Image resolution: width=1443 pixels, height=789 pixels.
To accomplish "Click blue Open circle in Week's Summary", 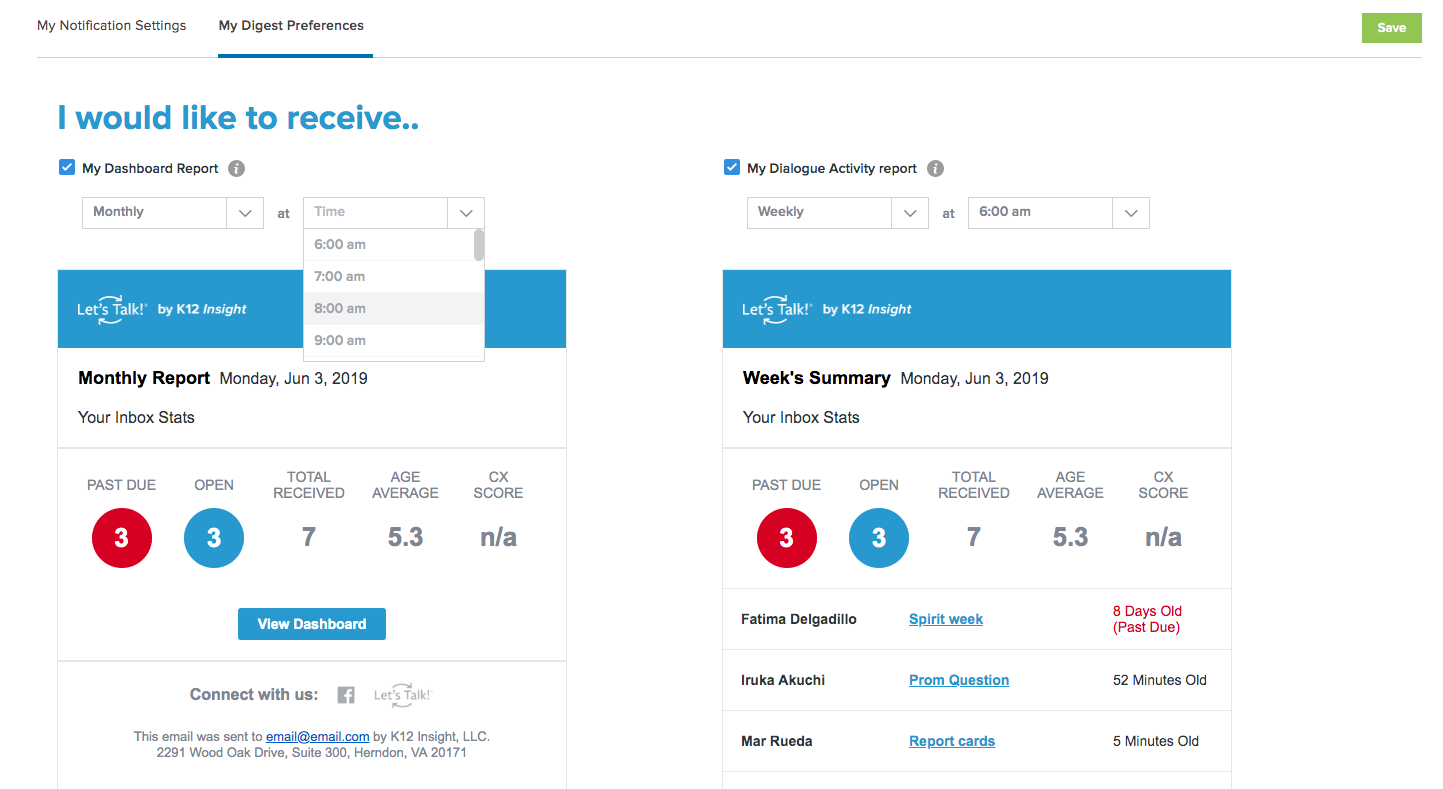I will point(879,538).
